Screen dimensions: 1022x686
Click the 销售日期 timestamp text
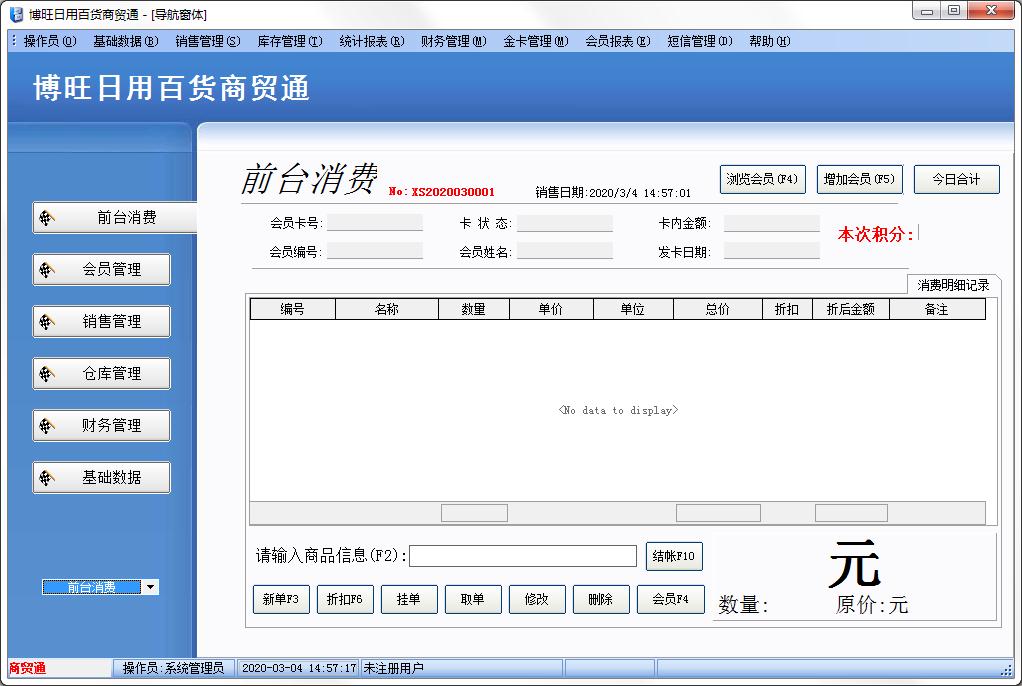pyautogui.click(x=613, y=192)
